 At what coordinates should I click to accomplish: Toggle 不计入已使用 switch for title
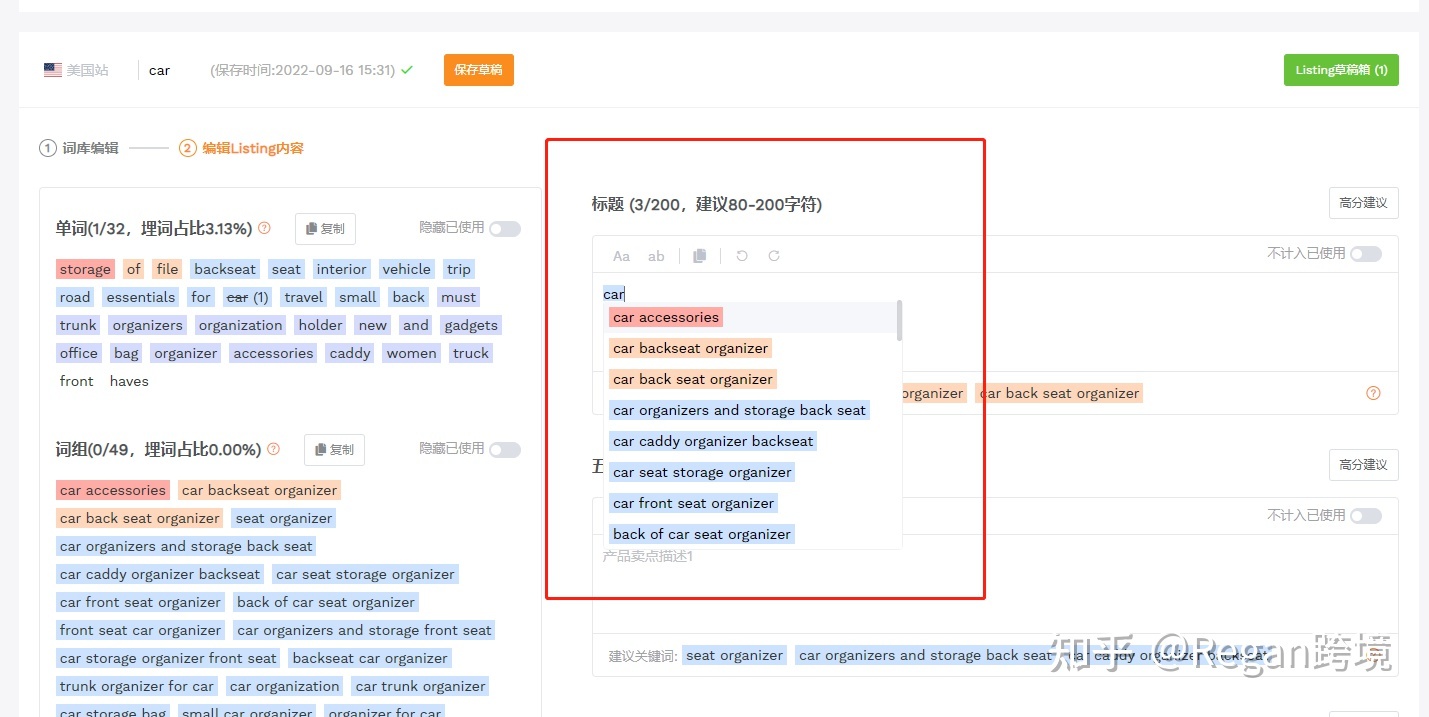pyautogui.click(x=1366, y=254)
